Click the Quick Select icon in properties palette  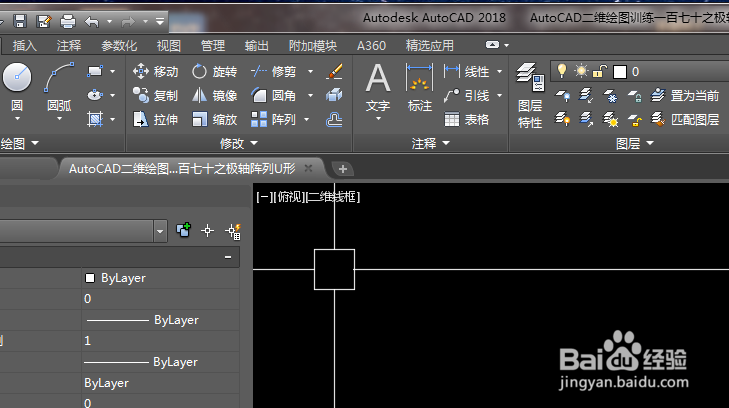(233, 231)
